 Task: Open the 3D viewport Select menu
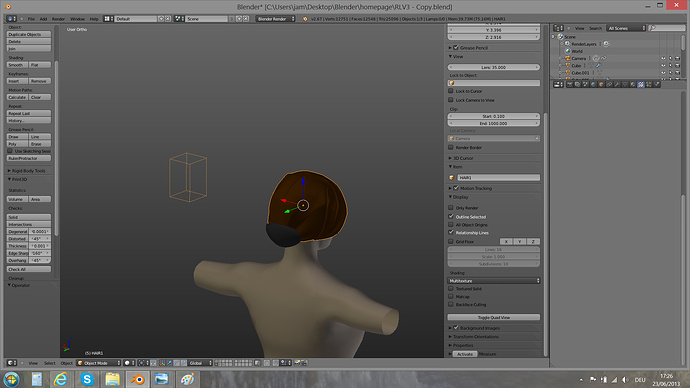[x=49, y=363]
